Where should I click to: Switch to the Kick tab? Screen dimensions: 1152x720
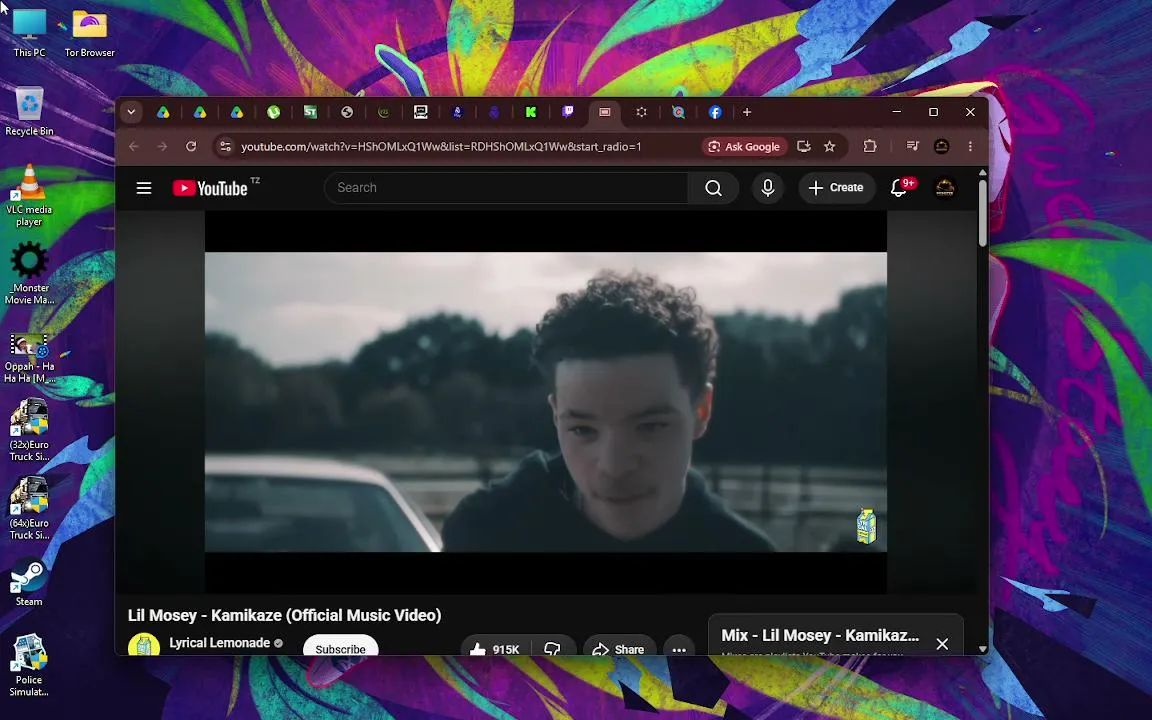[x=530, y=112]
